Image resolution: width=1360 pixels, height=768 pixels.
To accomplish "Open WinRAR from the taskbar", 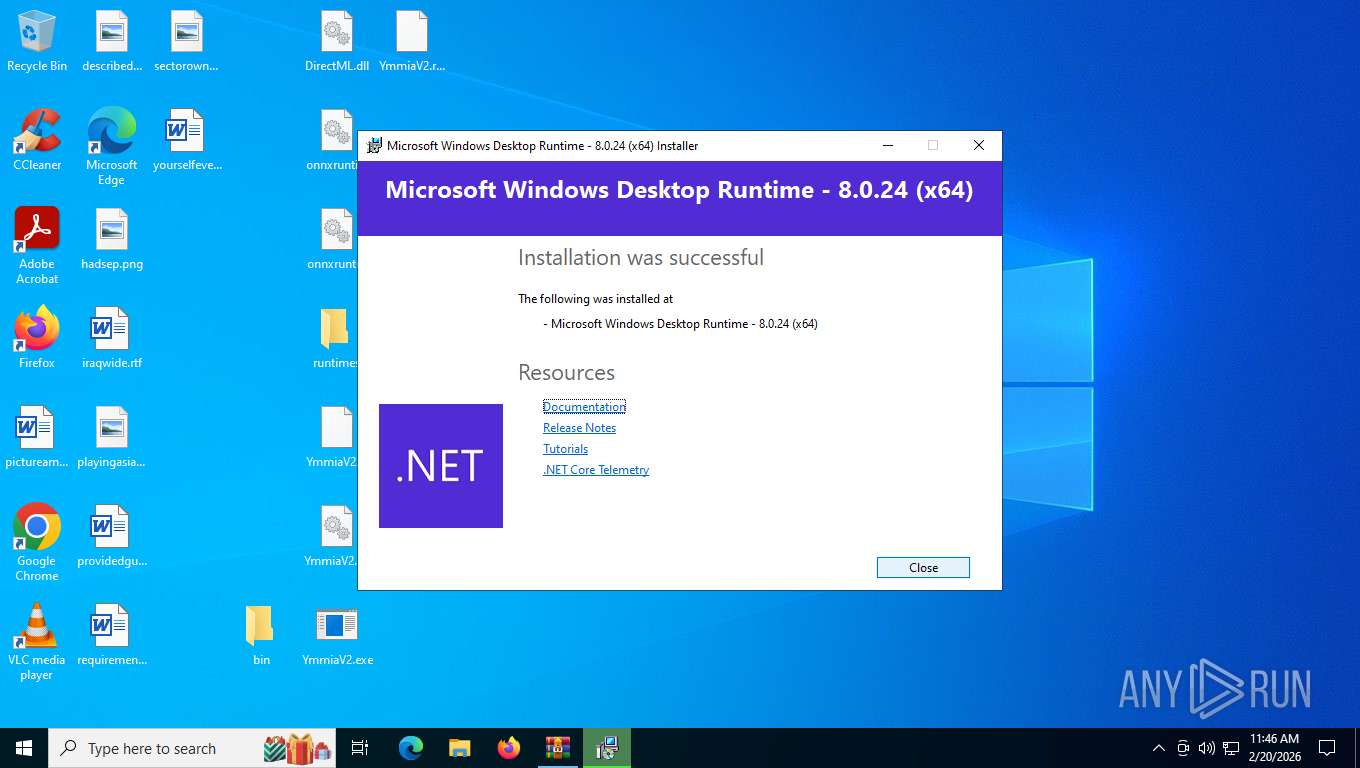I will click(558, 748).
